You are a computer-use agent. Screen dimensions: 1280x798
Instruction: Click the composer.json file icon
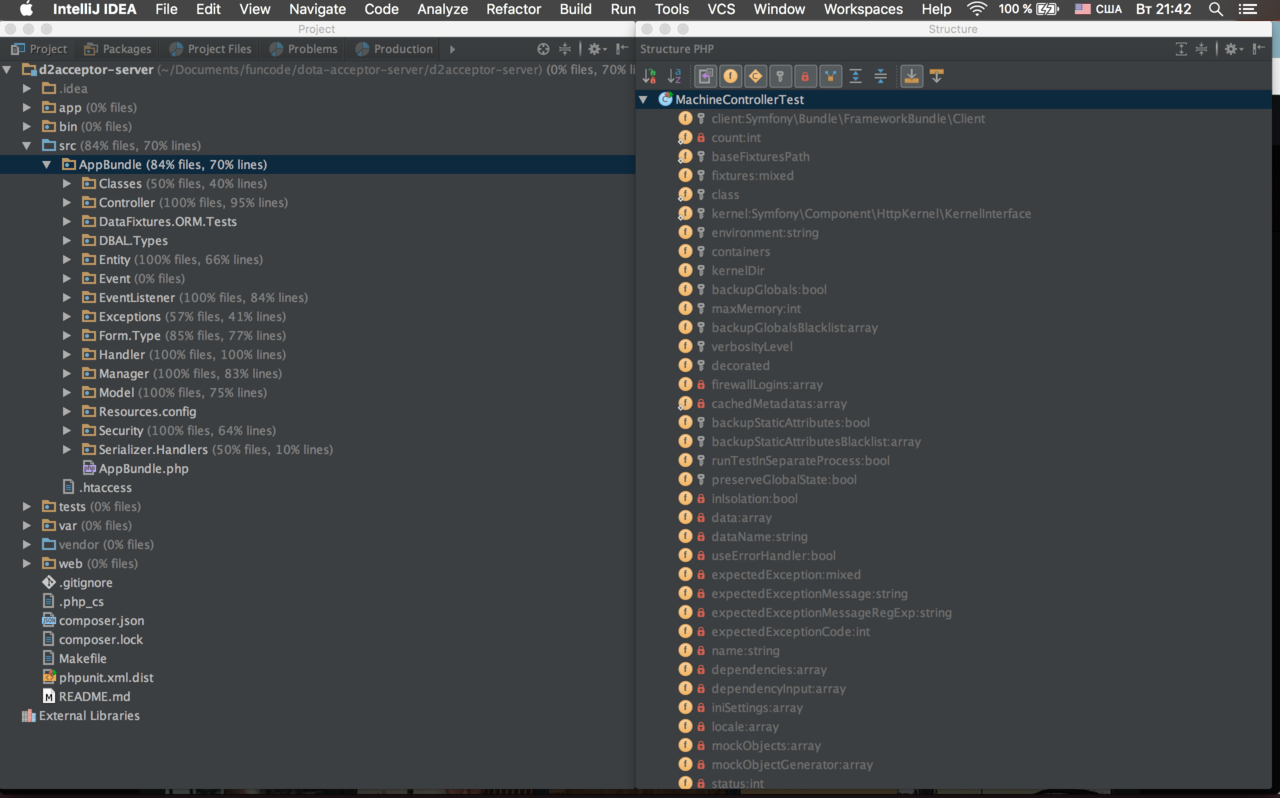point(49,621)
